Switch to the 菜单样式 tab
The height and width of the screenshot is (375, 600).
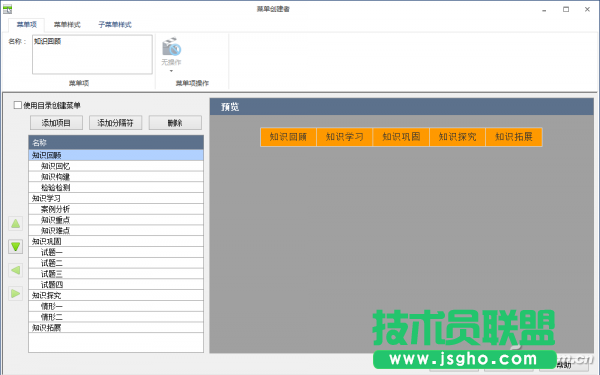point(67,24)
